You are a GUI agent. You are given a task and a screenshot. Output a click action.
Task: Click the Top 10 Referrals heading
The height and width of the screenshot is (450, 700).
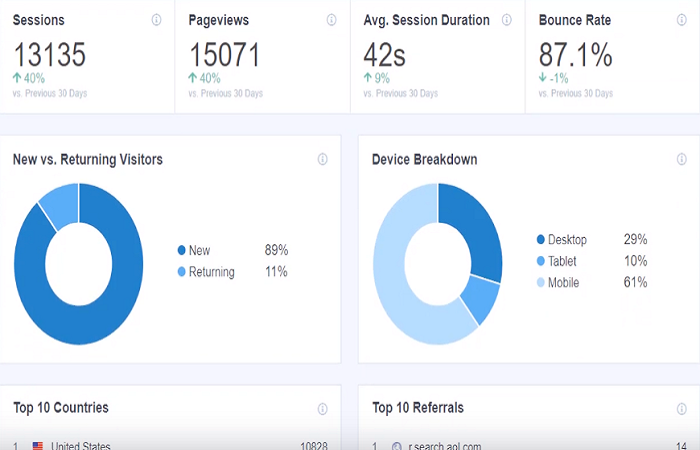click(x=418, y=408)
